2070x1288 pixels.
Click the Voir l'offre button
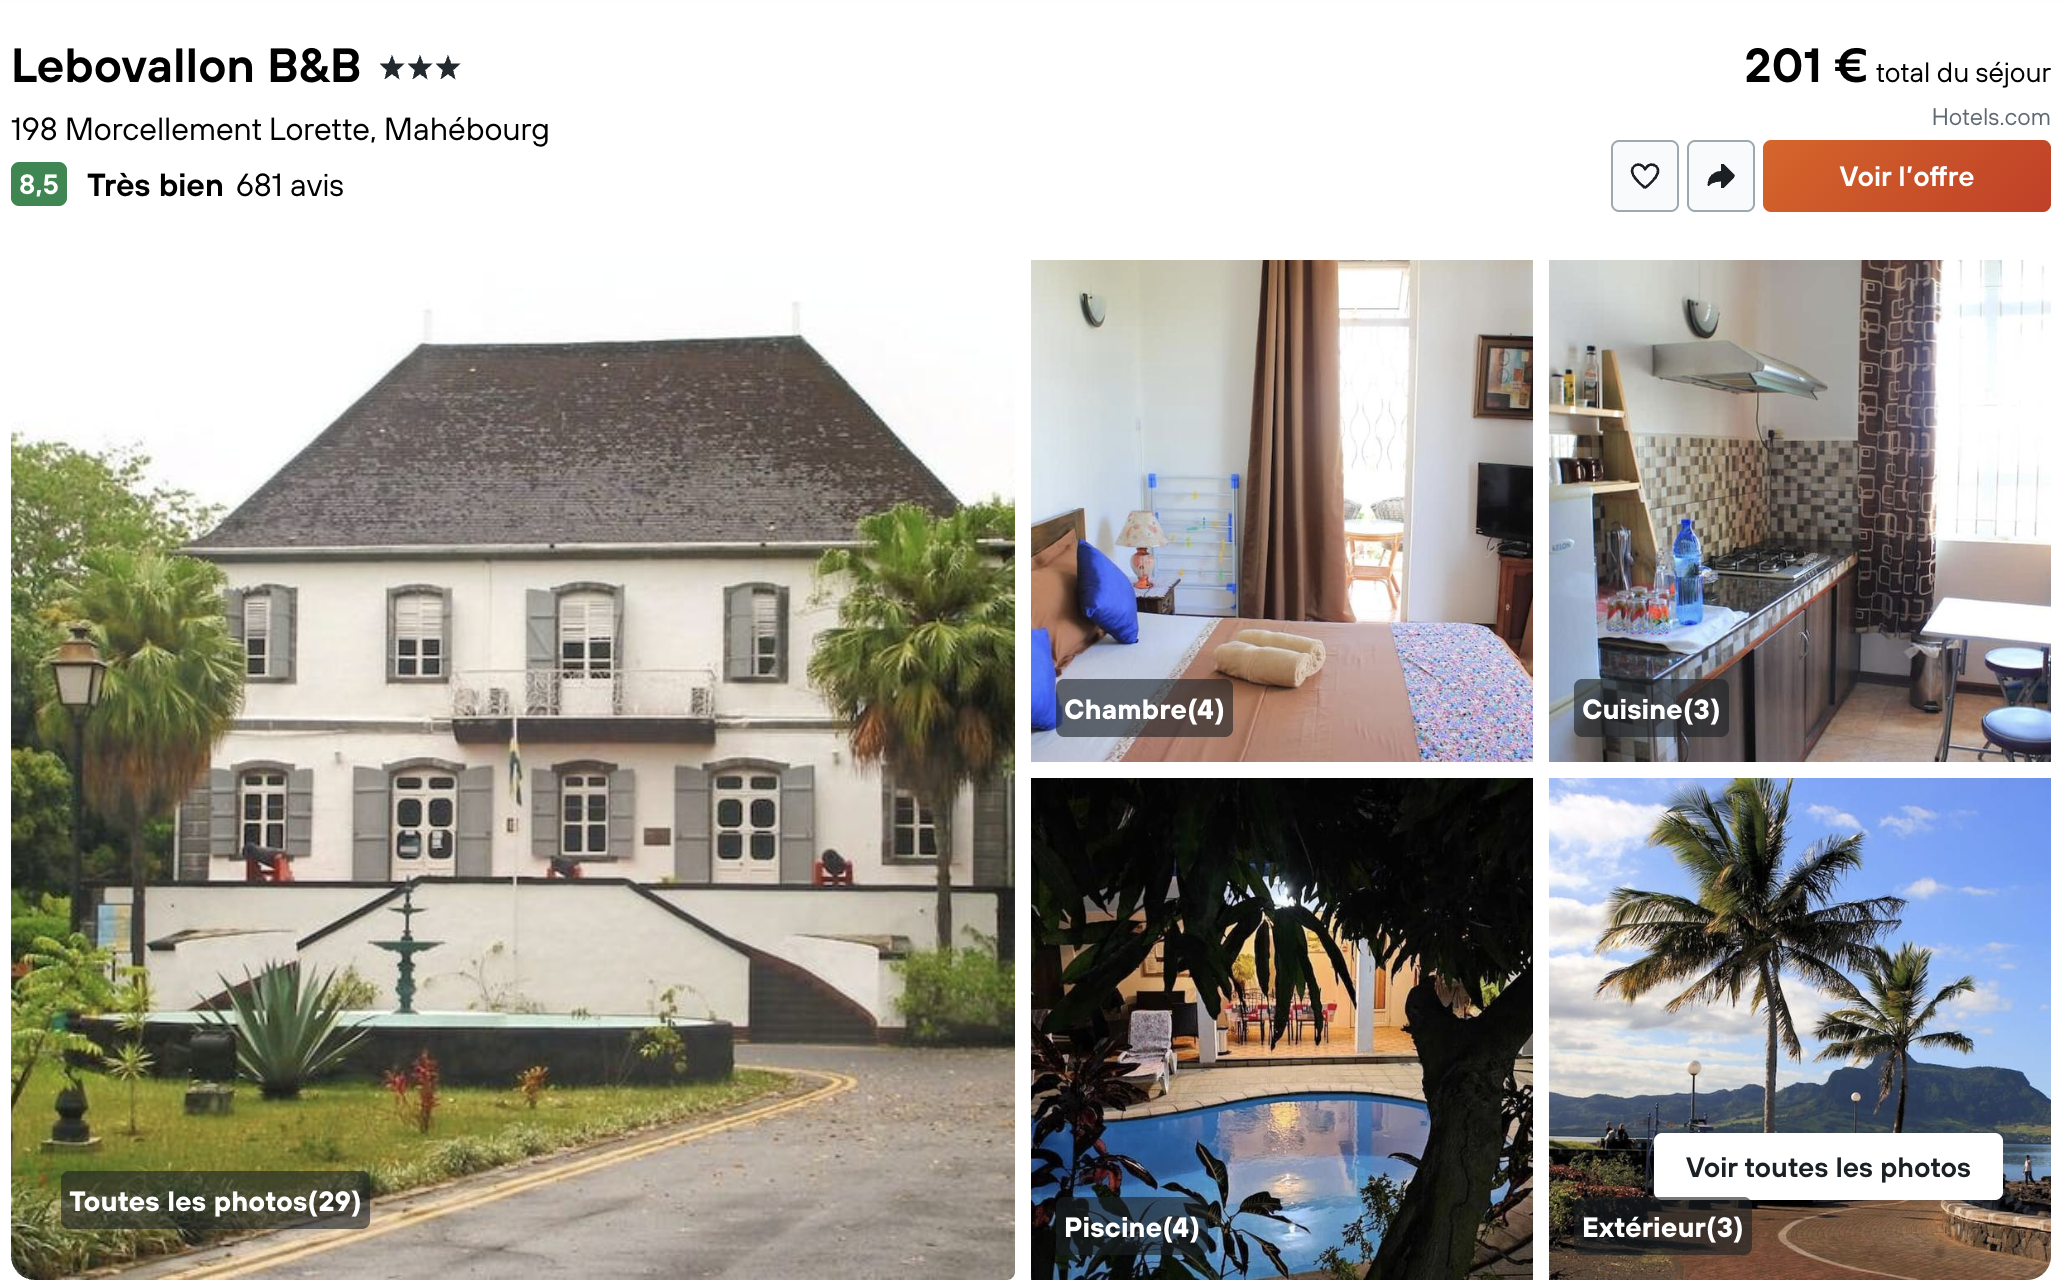pyautogui.click(x=1906, y=176)
